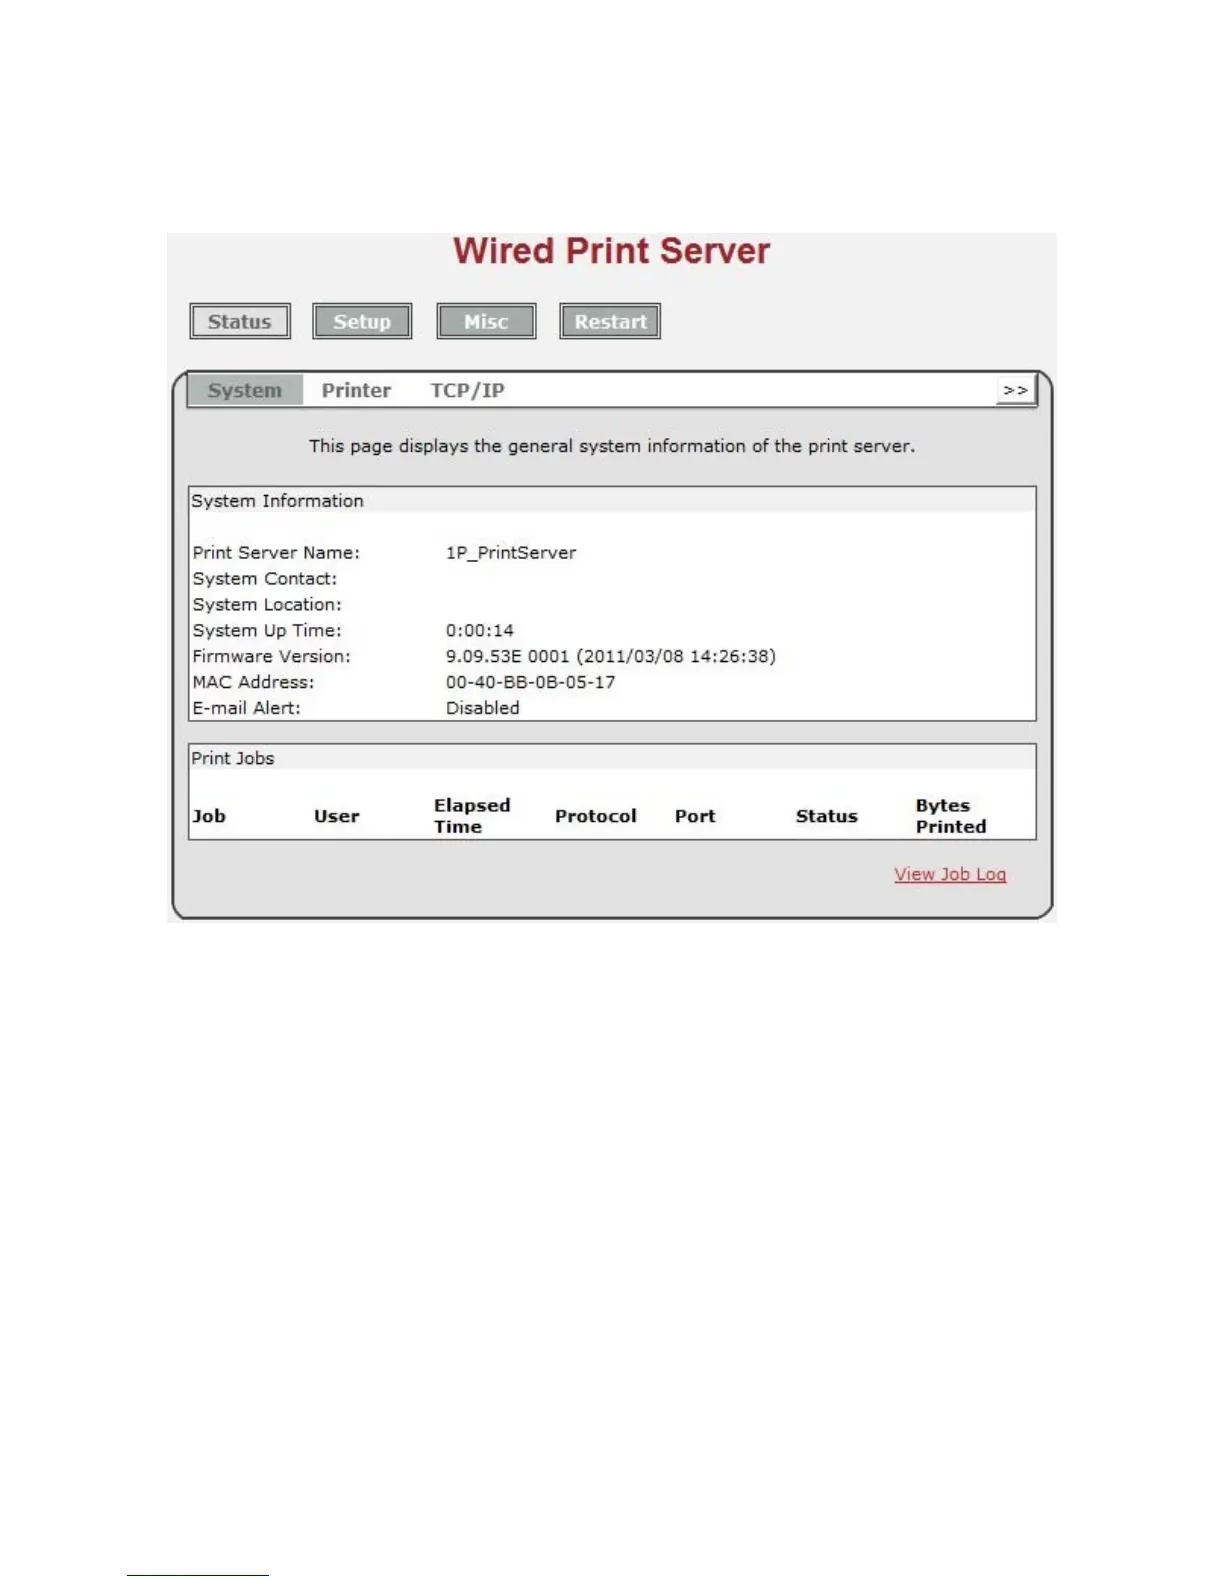Click the Print Server Name label
Image resolution: width=1224 pixels, height=1584 pixels.
tap(276, 553)
